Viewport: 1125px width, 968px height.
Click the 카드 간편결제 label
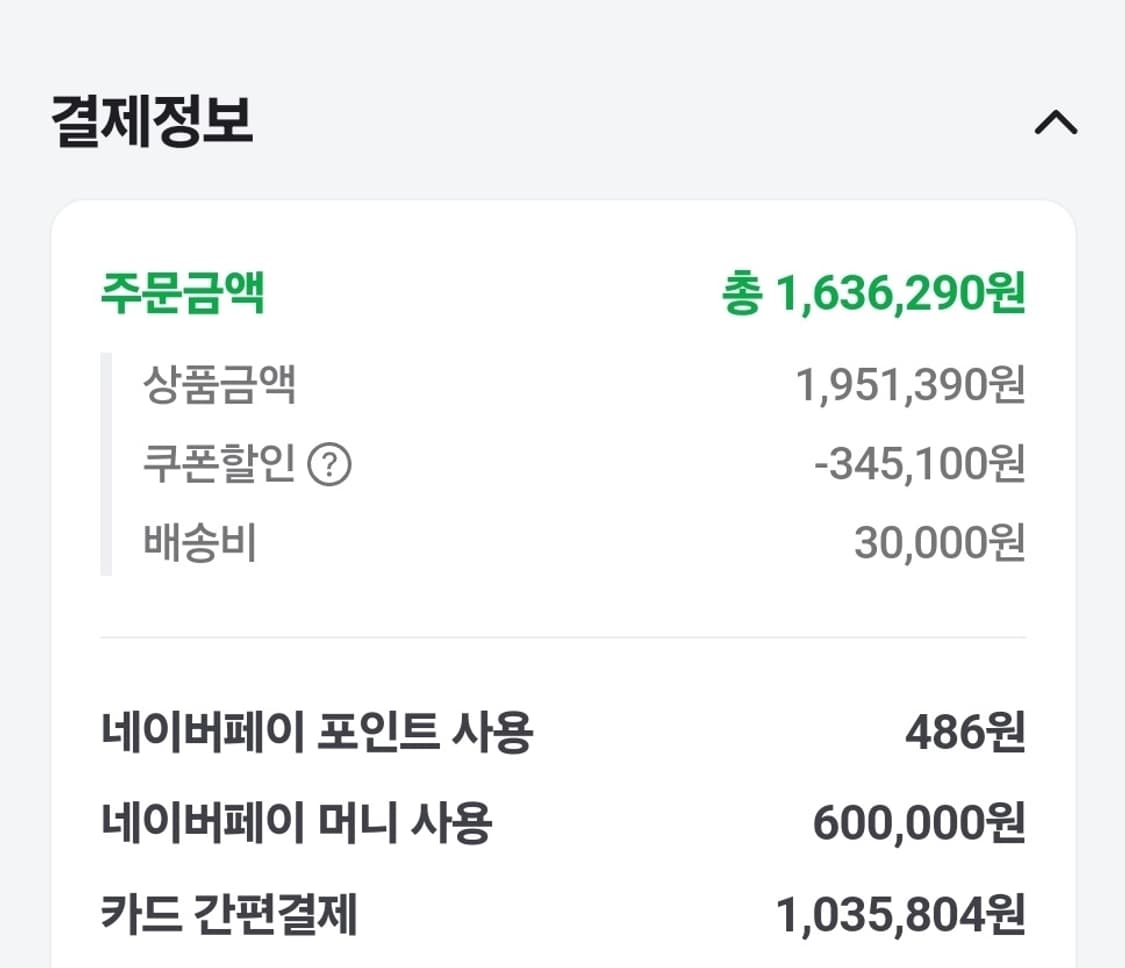229,914
